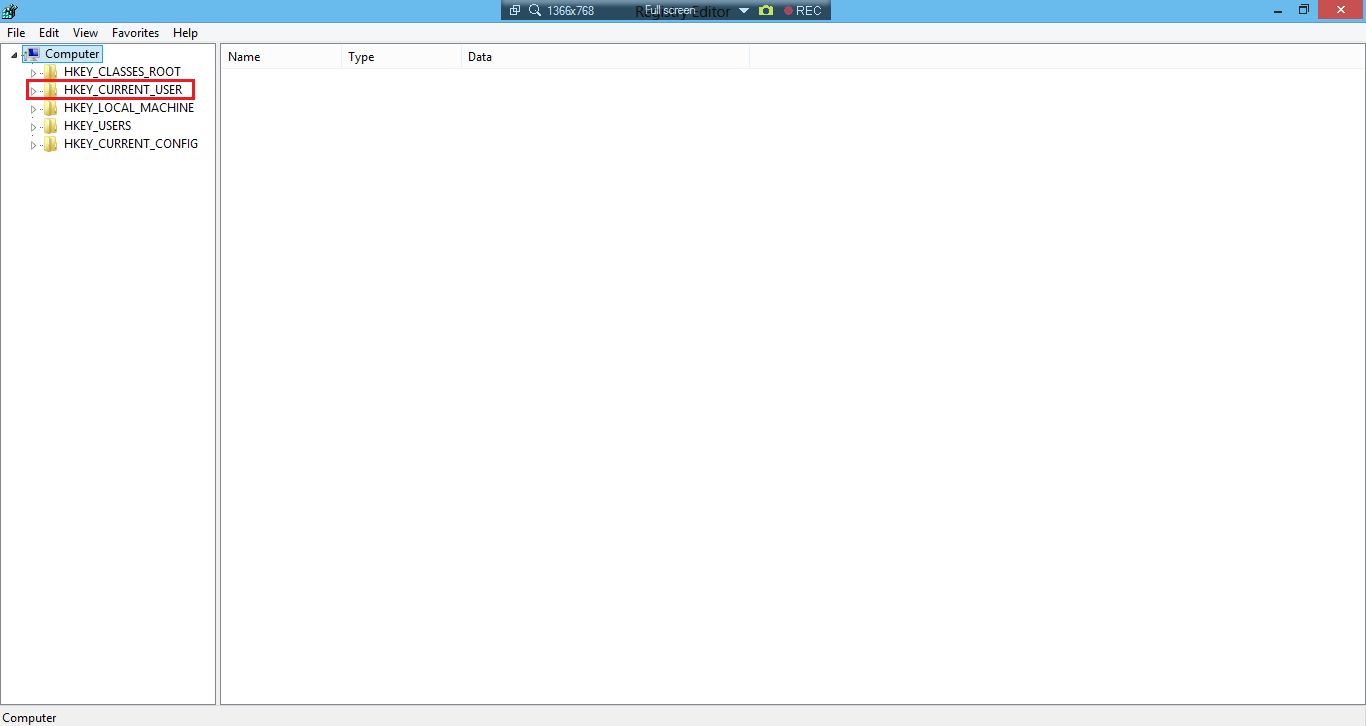Click the camera screenshot icon in recorder bar

766,10
